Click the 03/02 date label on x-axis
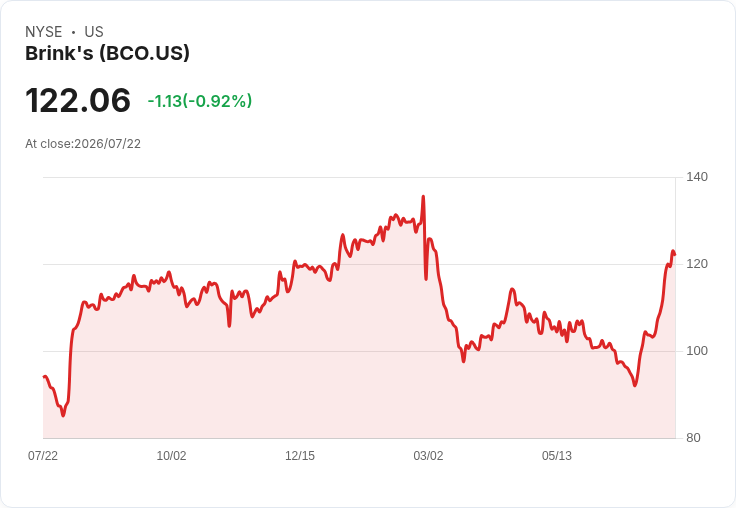The image size is (736, 508). [428, 455]
